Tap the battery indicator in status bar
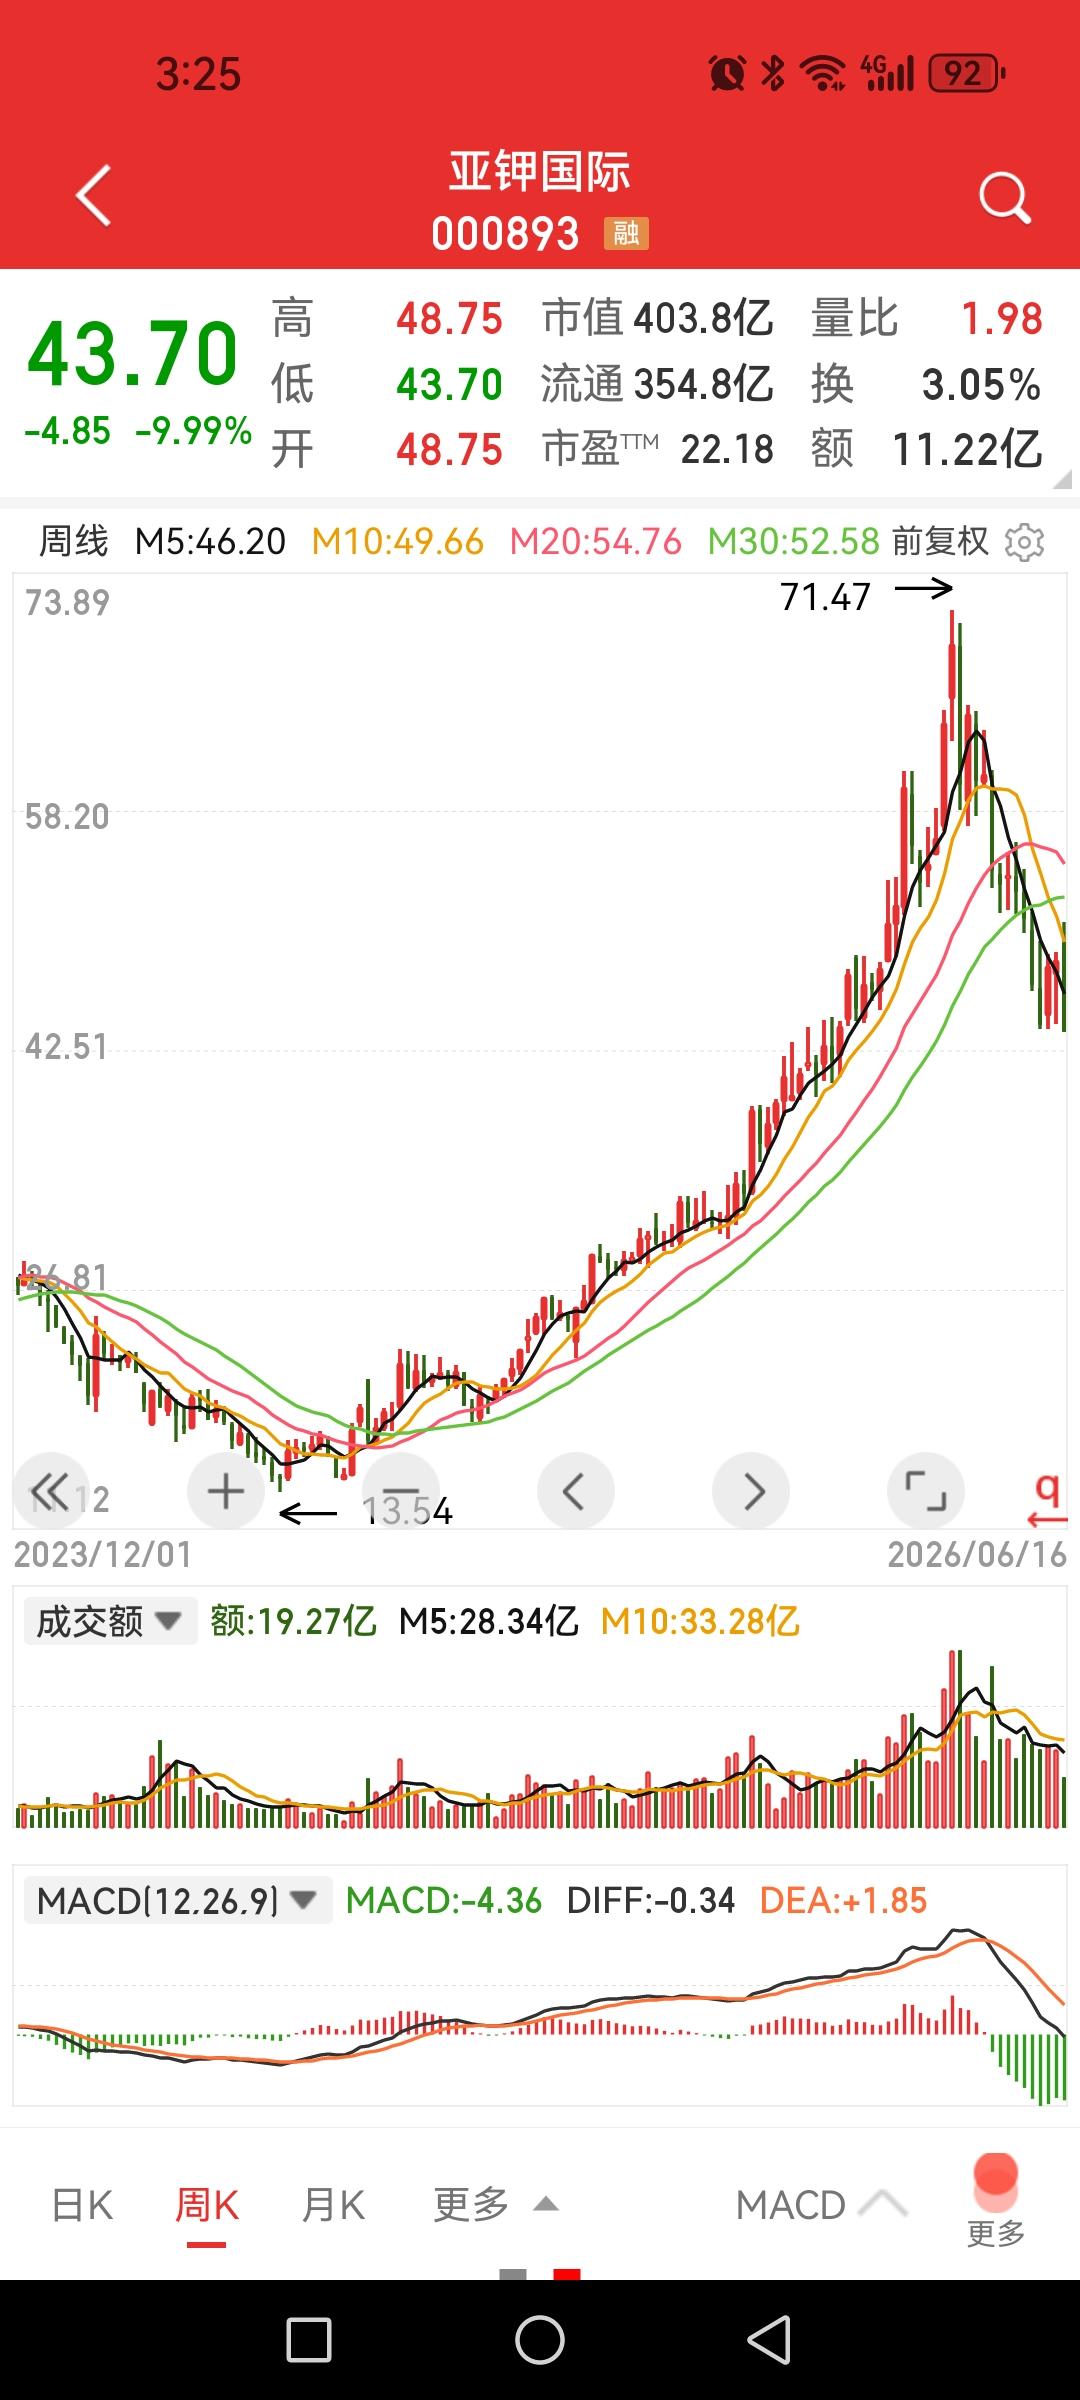This screenshot has height=2400, width=1080. [x=967, y=73]
